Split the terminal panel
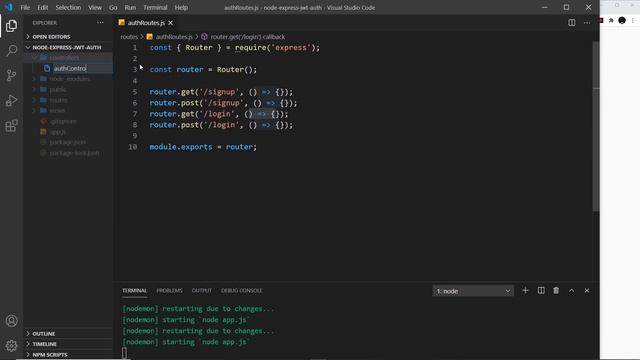The width and height of the screenshot is (640, 360). click(x=541, y=291)
